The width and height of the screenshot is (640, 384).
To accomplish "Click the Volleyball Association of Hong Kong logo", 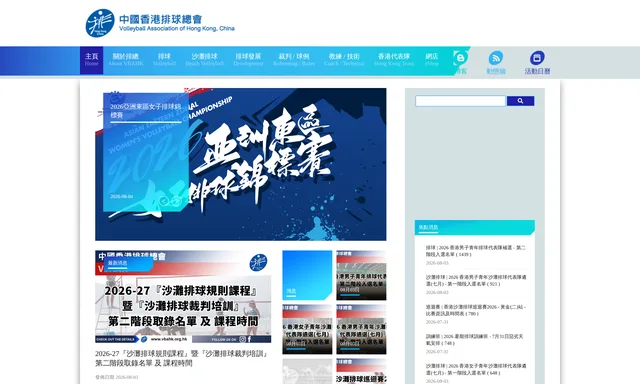I will point(160,23).
